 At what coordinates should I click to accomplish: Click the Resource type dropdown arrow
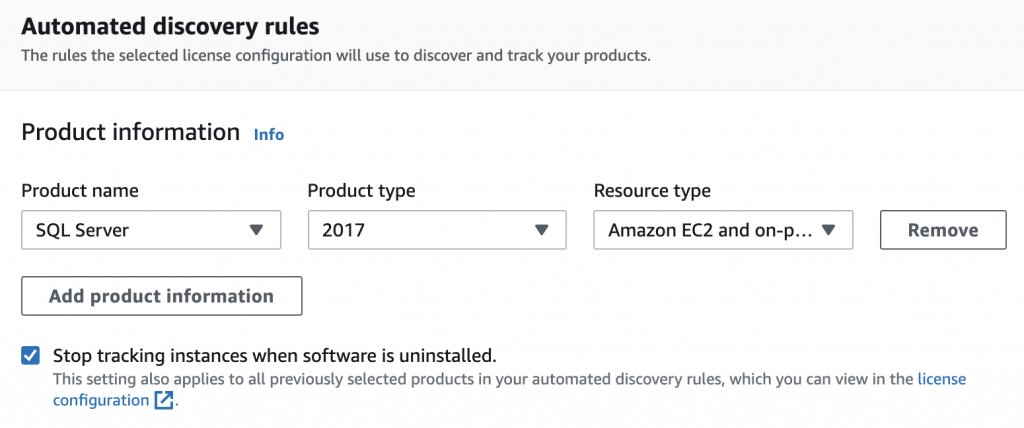tap(828, 230)
